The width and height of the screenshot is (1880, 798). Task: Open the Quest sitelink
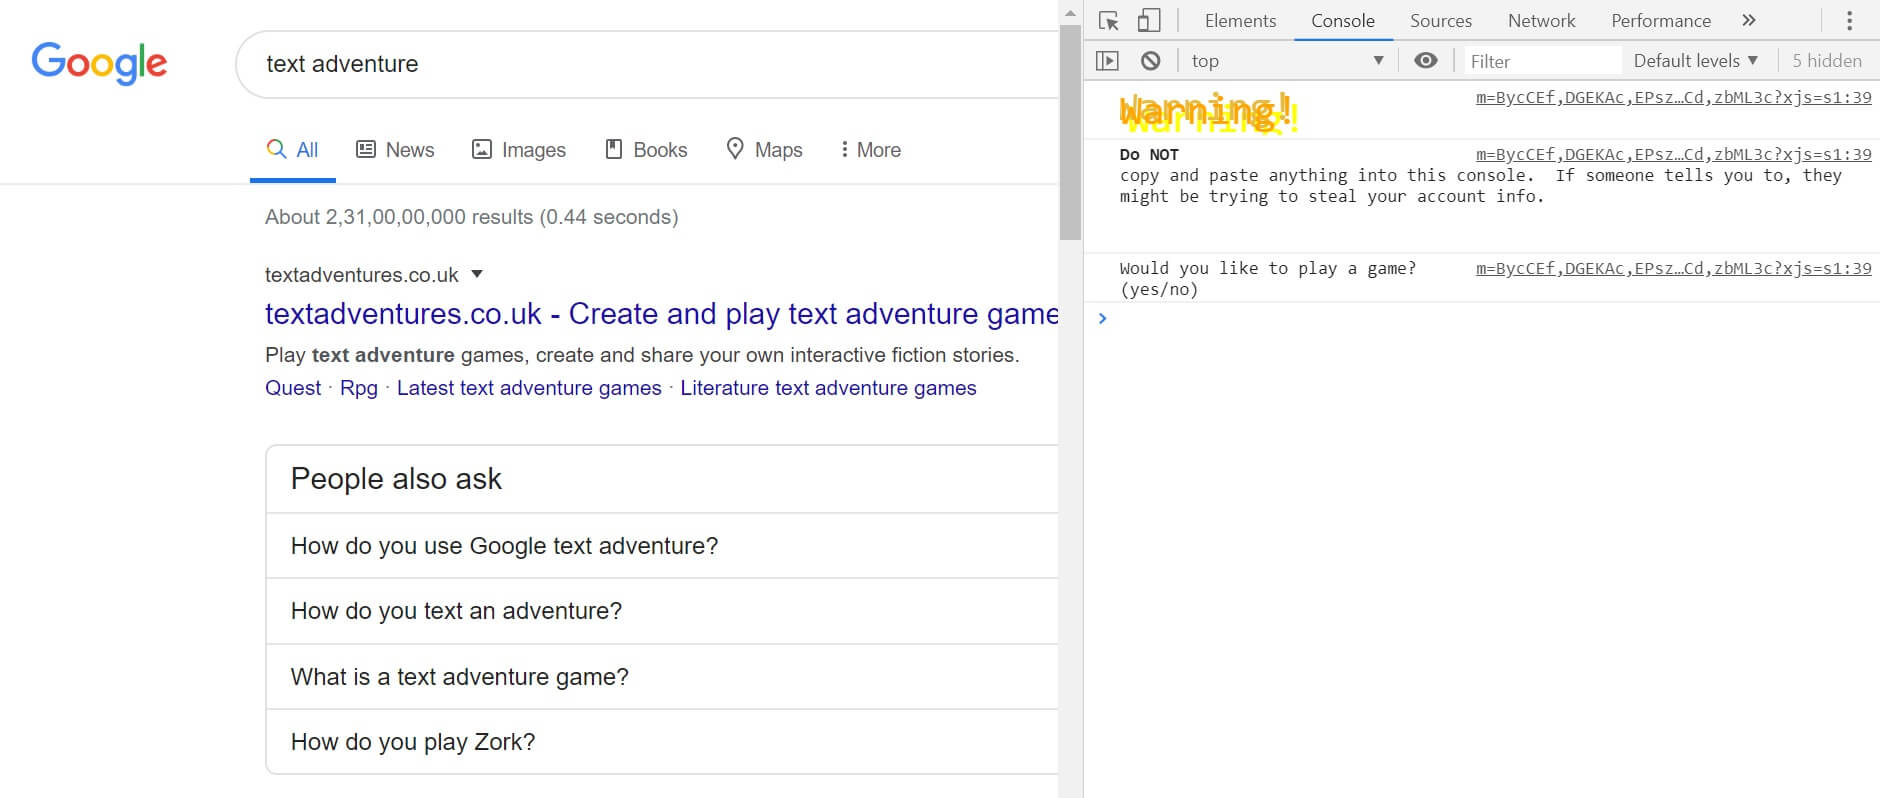tap(293, 388)
